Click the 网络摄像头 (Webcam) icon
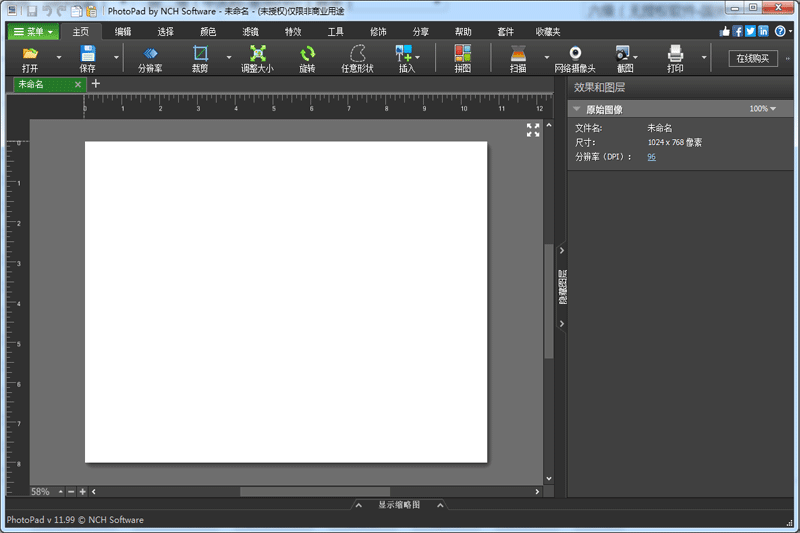Viewport: 800px width, 533px height. 575,54
